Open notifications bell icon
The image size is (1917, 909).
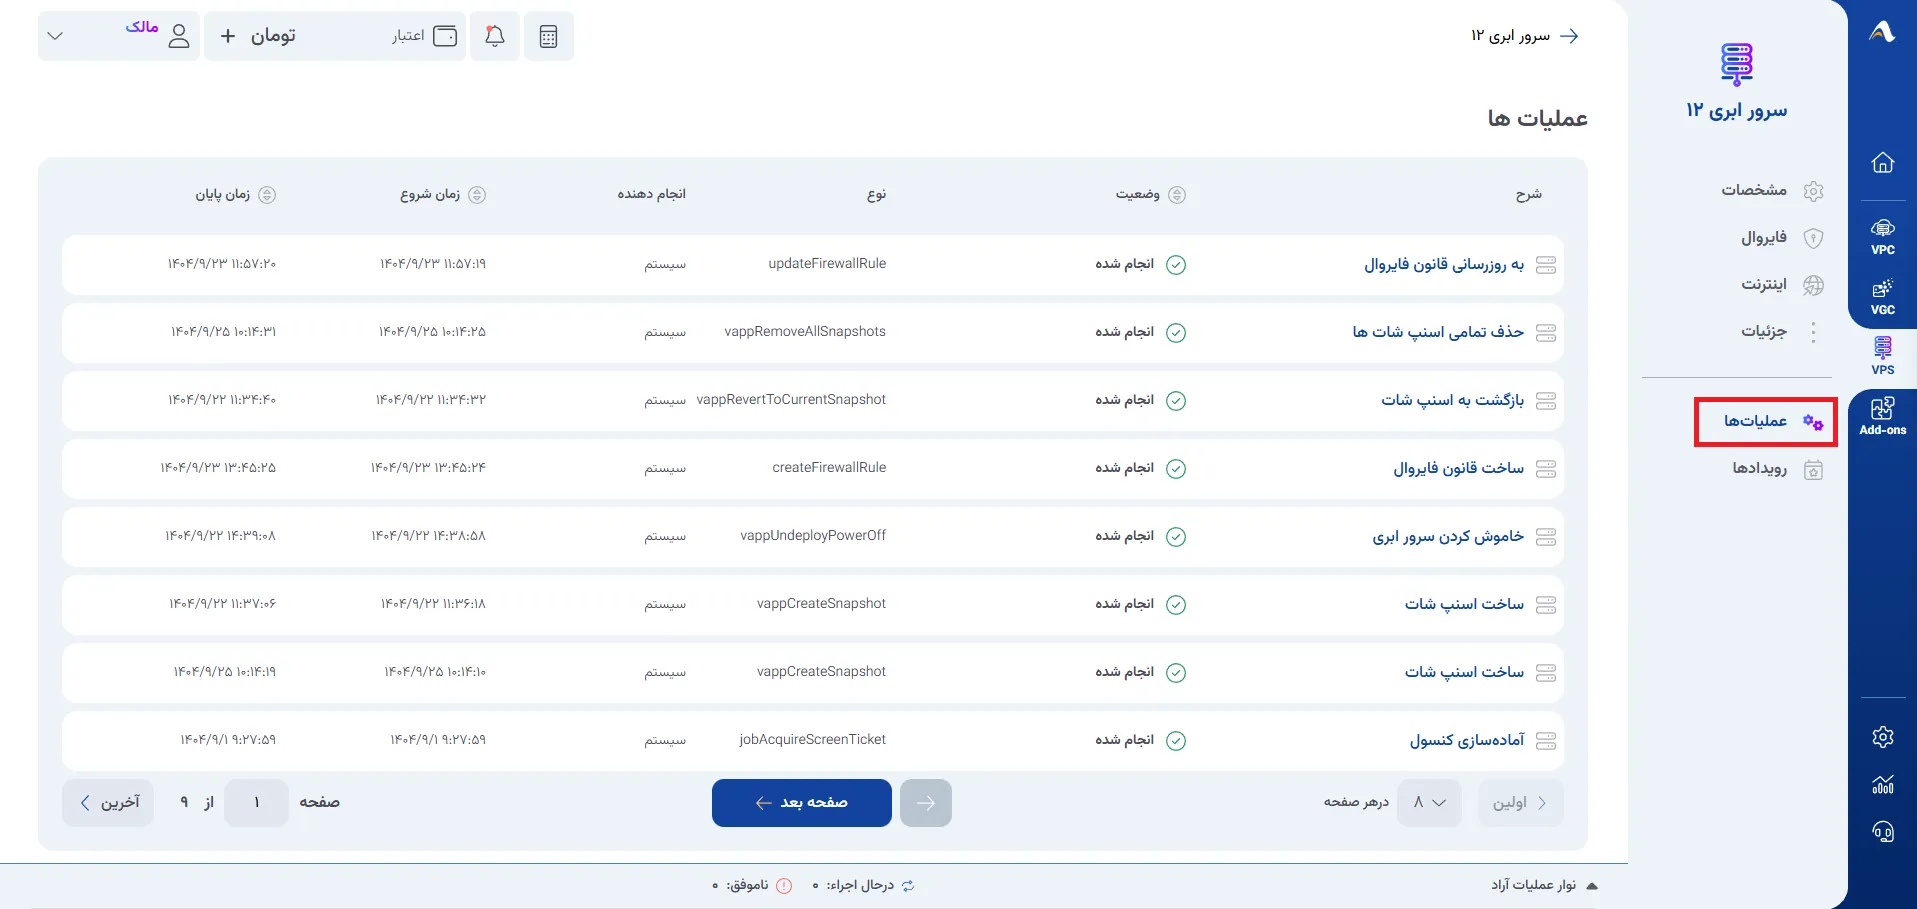495,36
